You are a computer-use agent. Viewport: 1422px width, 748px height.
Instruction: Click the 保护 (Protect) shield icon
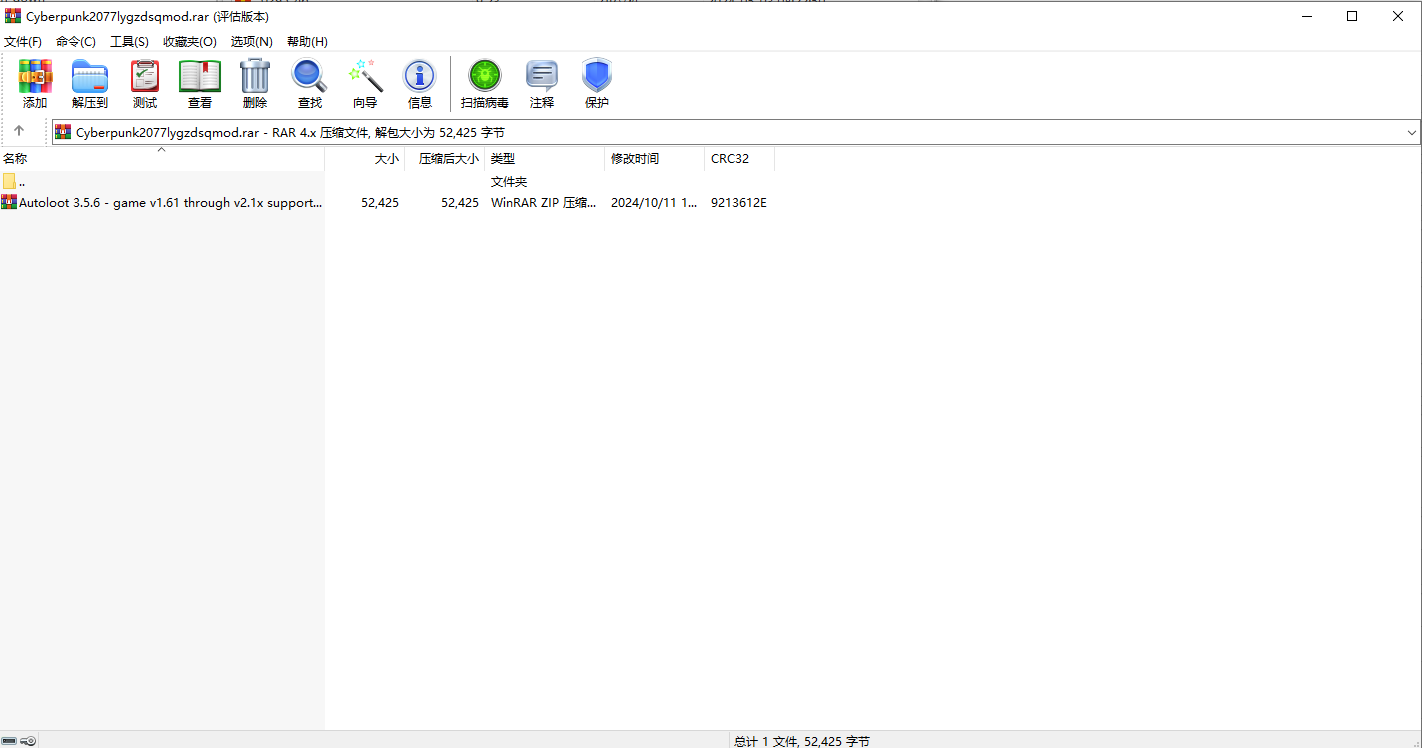(x=597, y=83)
